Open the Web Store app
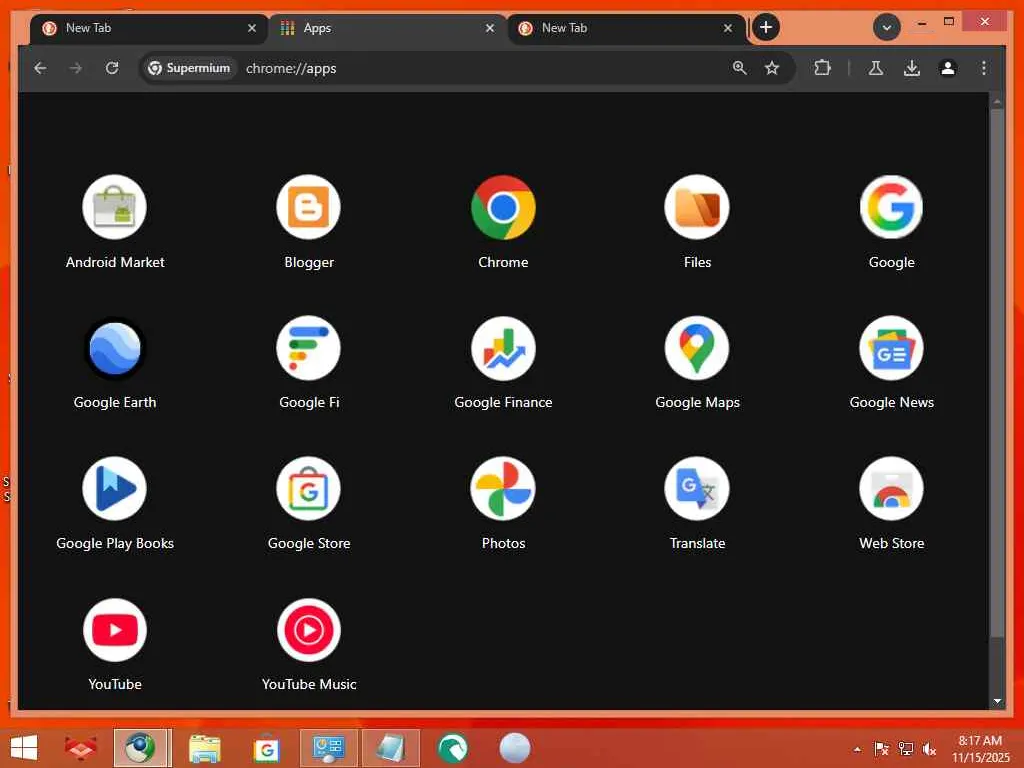Viewport: 1024px width, 768px height. point(891,488)
